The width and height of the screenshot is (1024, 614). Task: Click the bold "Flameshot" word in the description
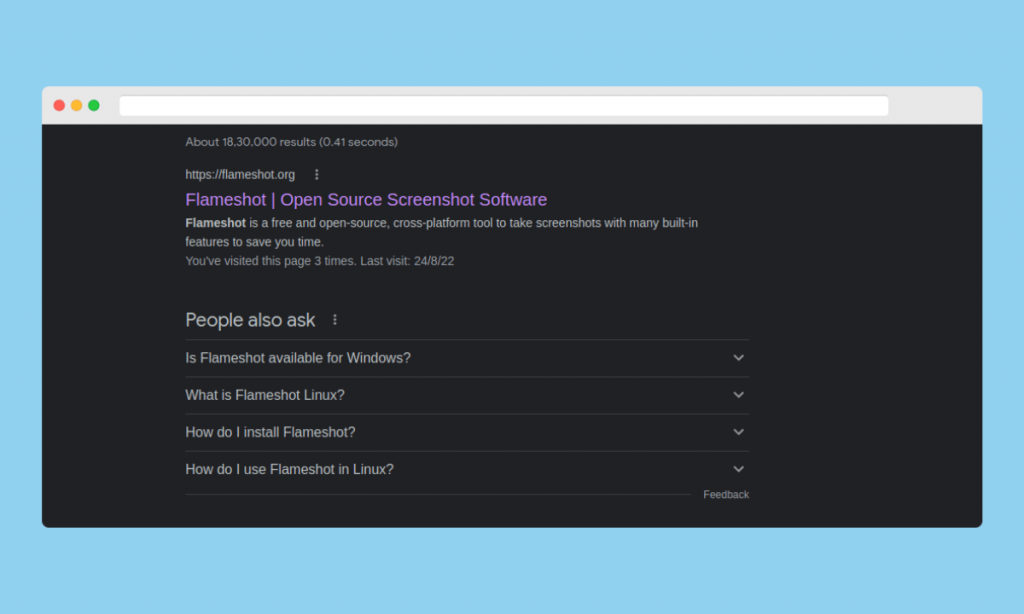(x=216, y=223)
